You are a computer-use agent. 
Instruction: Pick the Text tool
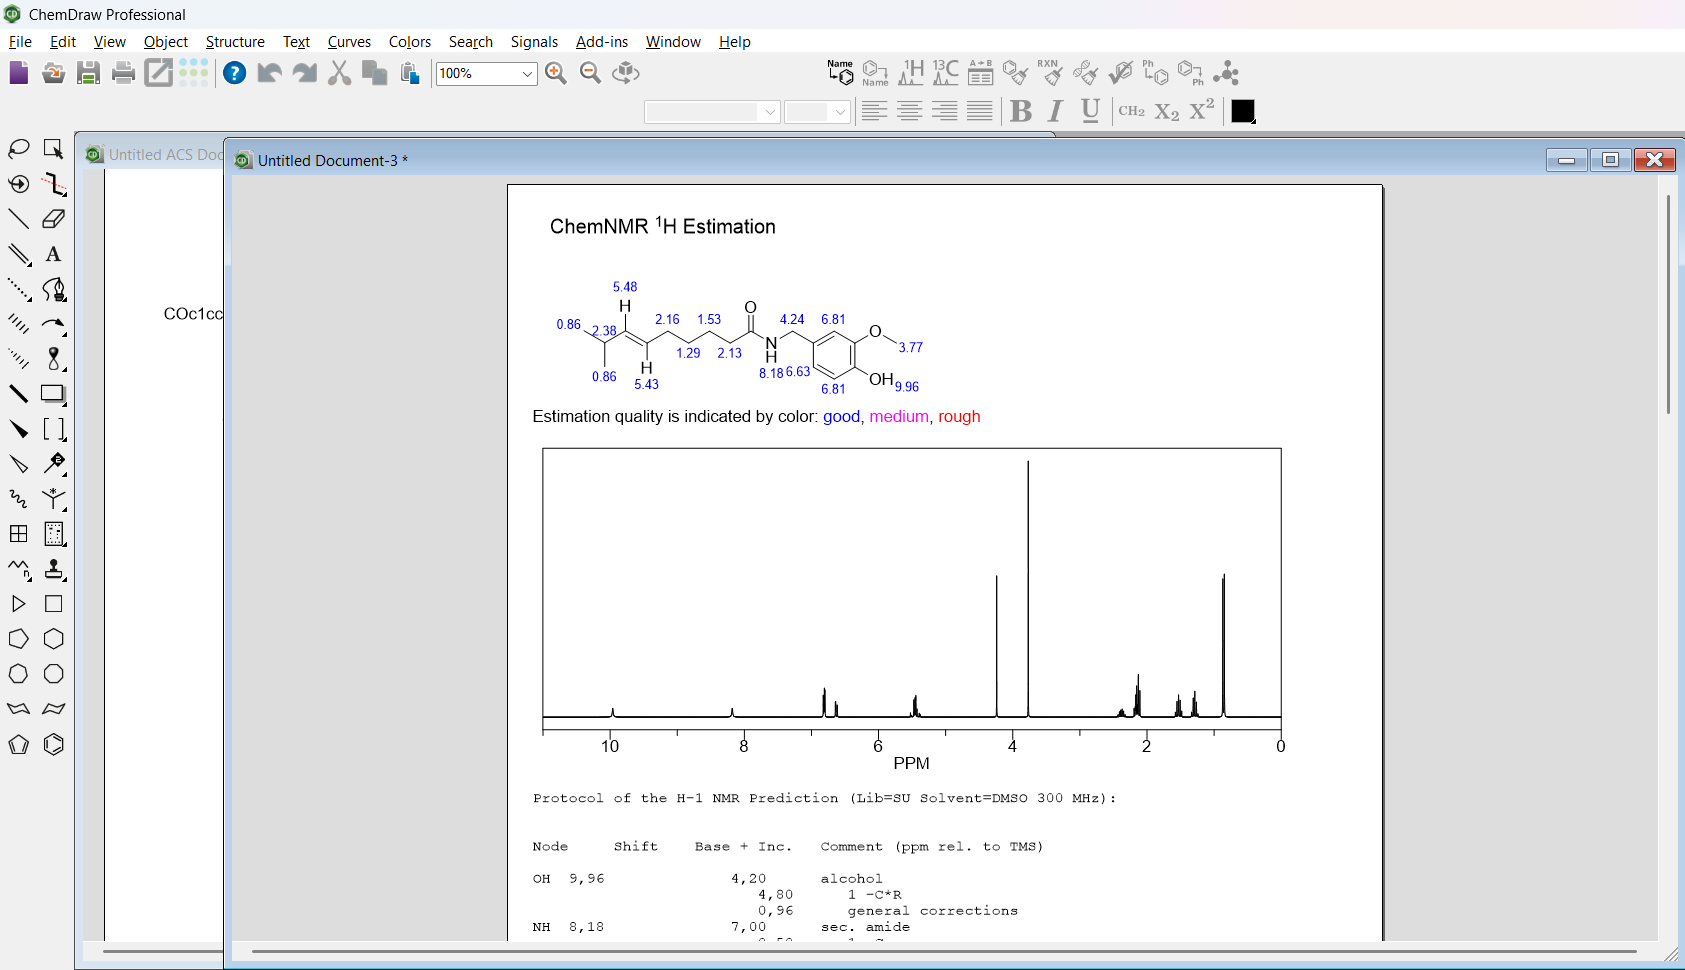(x=54, y=254)
